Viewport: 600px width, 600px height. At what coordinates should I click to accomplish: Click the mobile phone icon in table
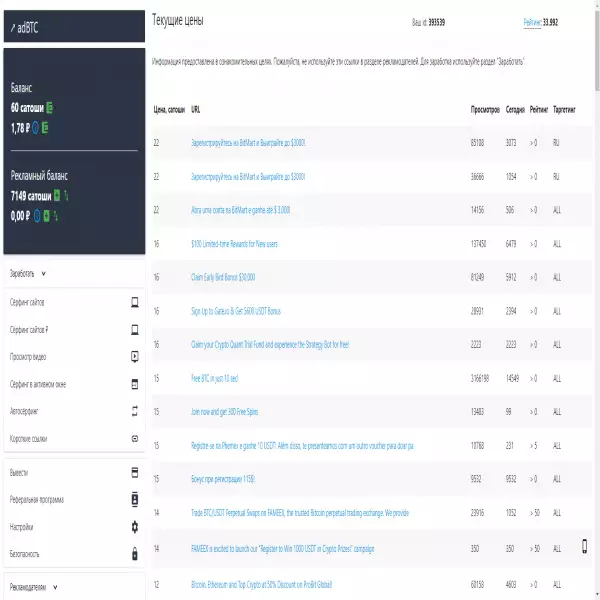(585, 547)
